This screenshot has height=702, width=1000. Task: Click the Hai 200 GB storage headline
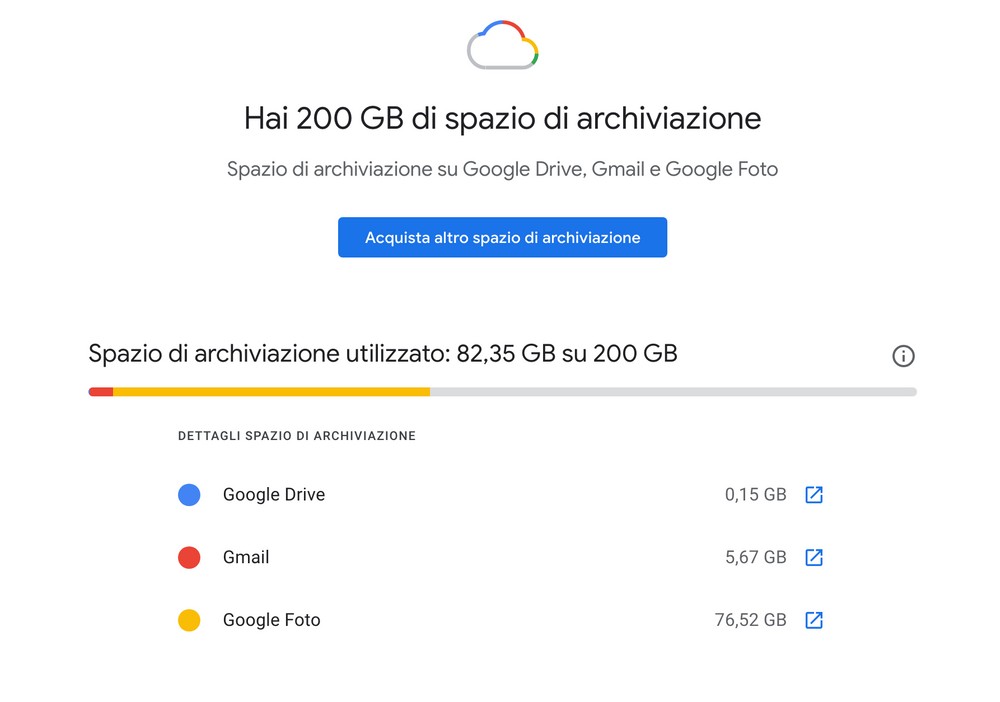point(503,119)
